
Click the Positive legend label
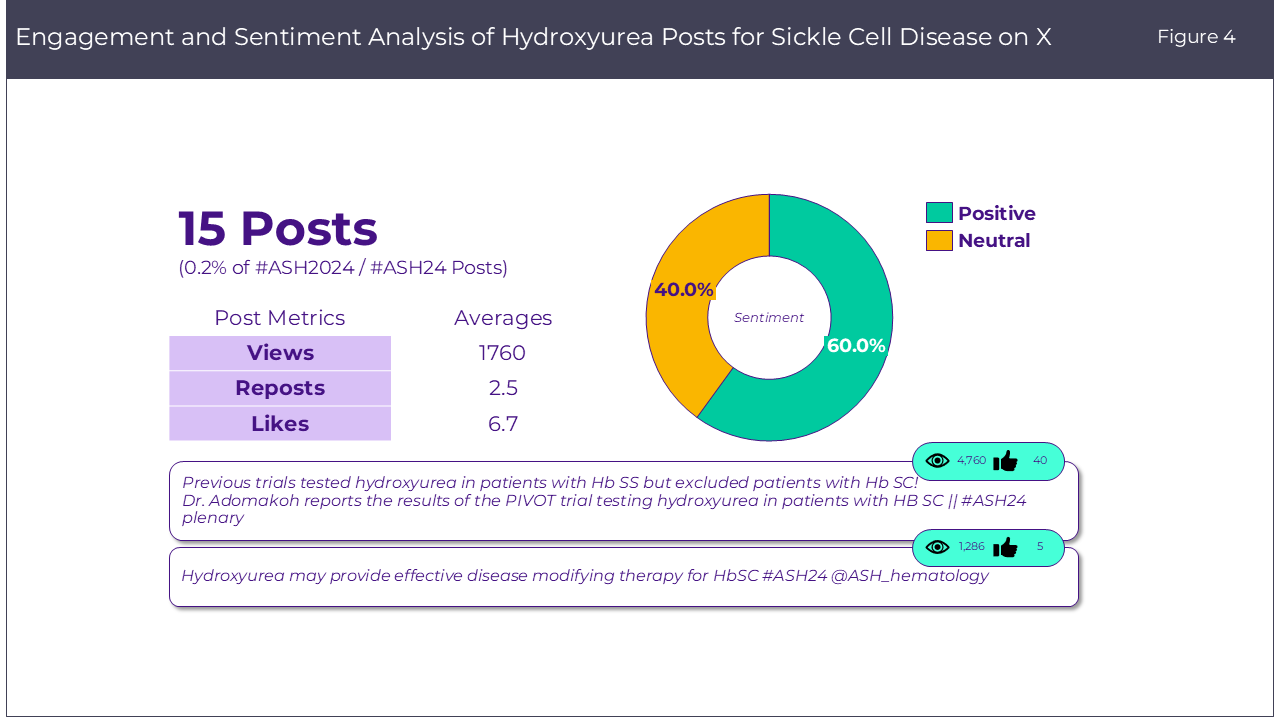tap(996, 213)
